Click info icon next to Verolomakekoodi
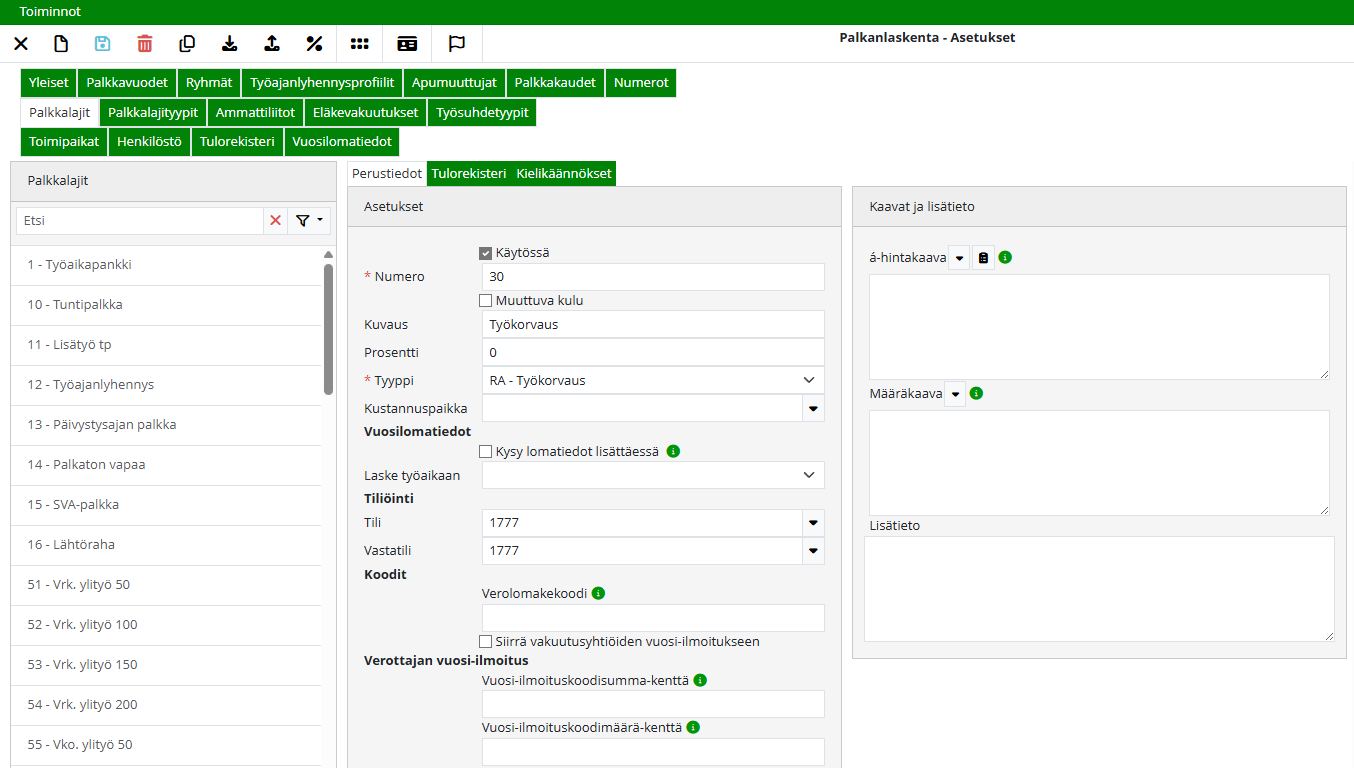The height and width of the screenshot is (768, 1354). pyautogui.click(x=598, y=593)
